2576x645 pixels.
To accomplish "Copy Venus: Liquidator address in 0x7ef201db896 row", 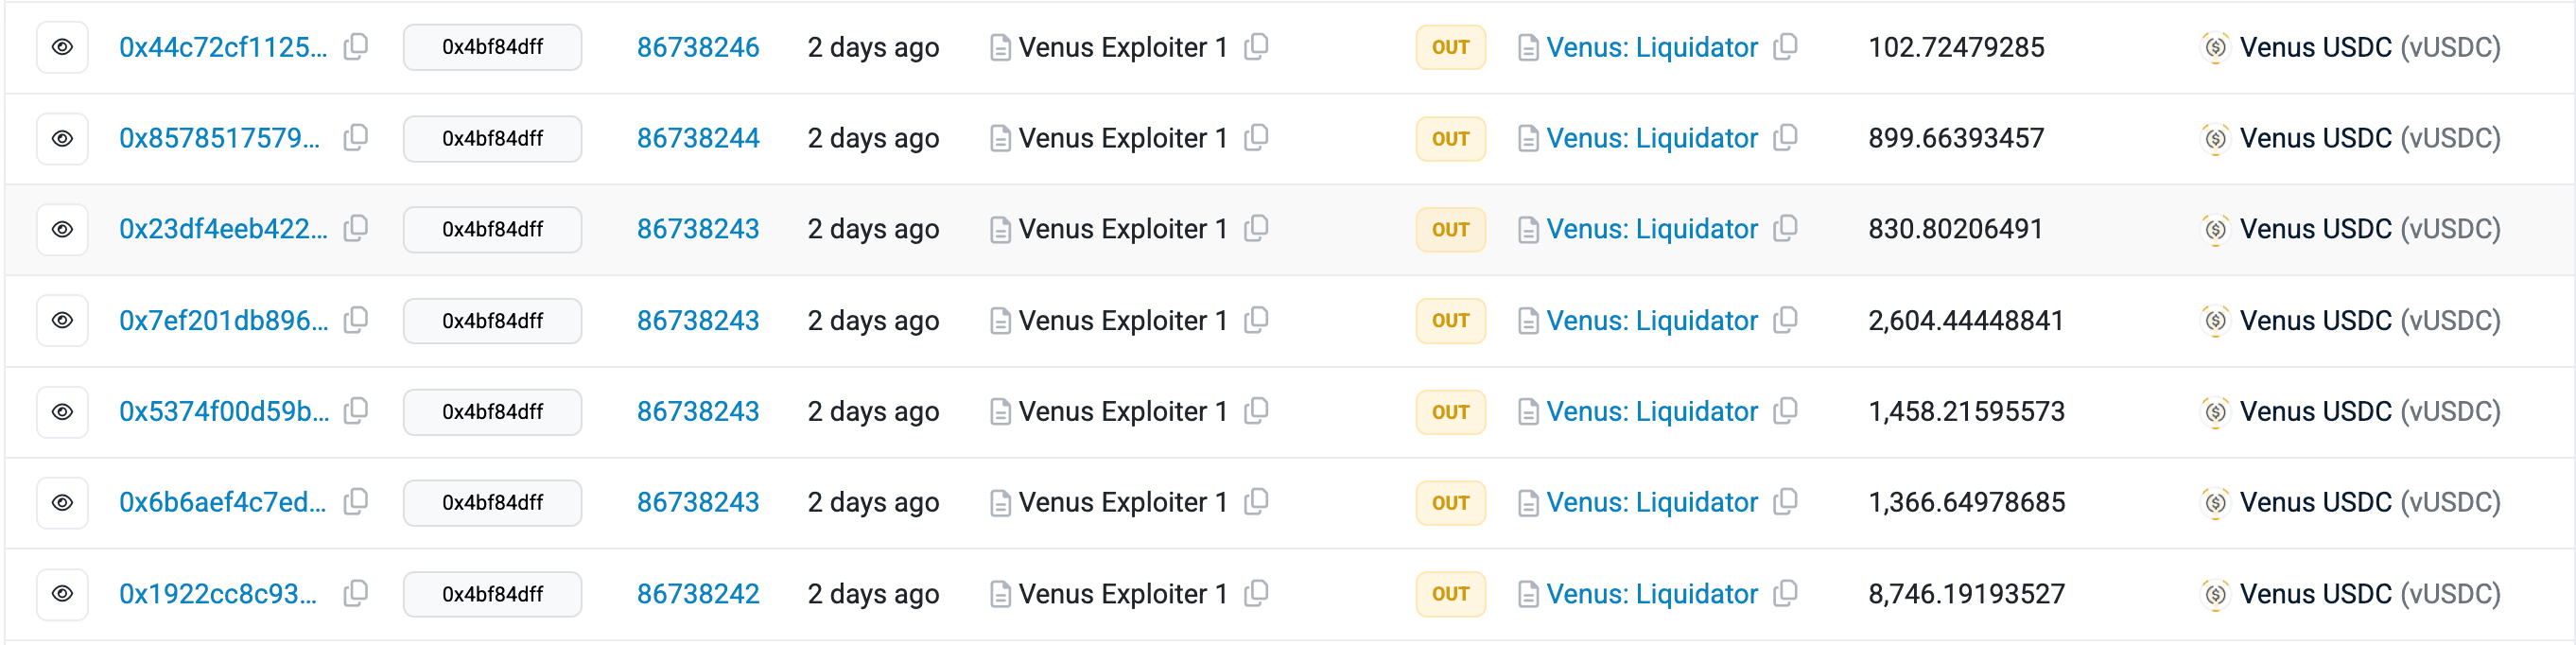I will (1786, 320).
